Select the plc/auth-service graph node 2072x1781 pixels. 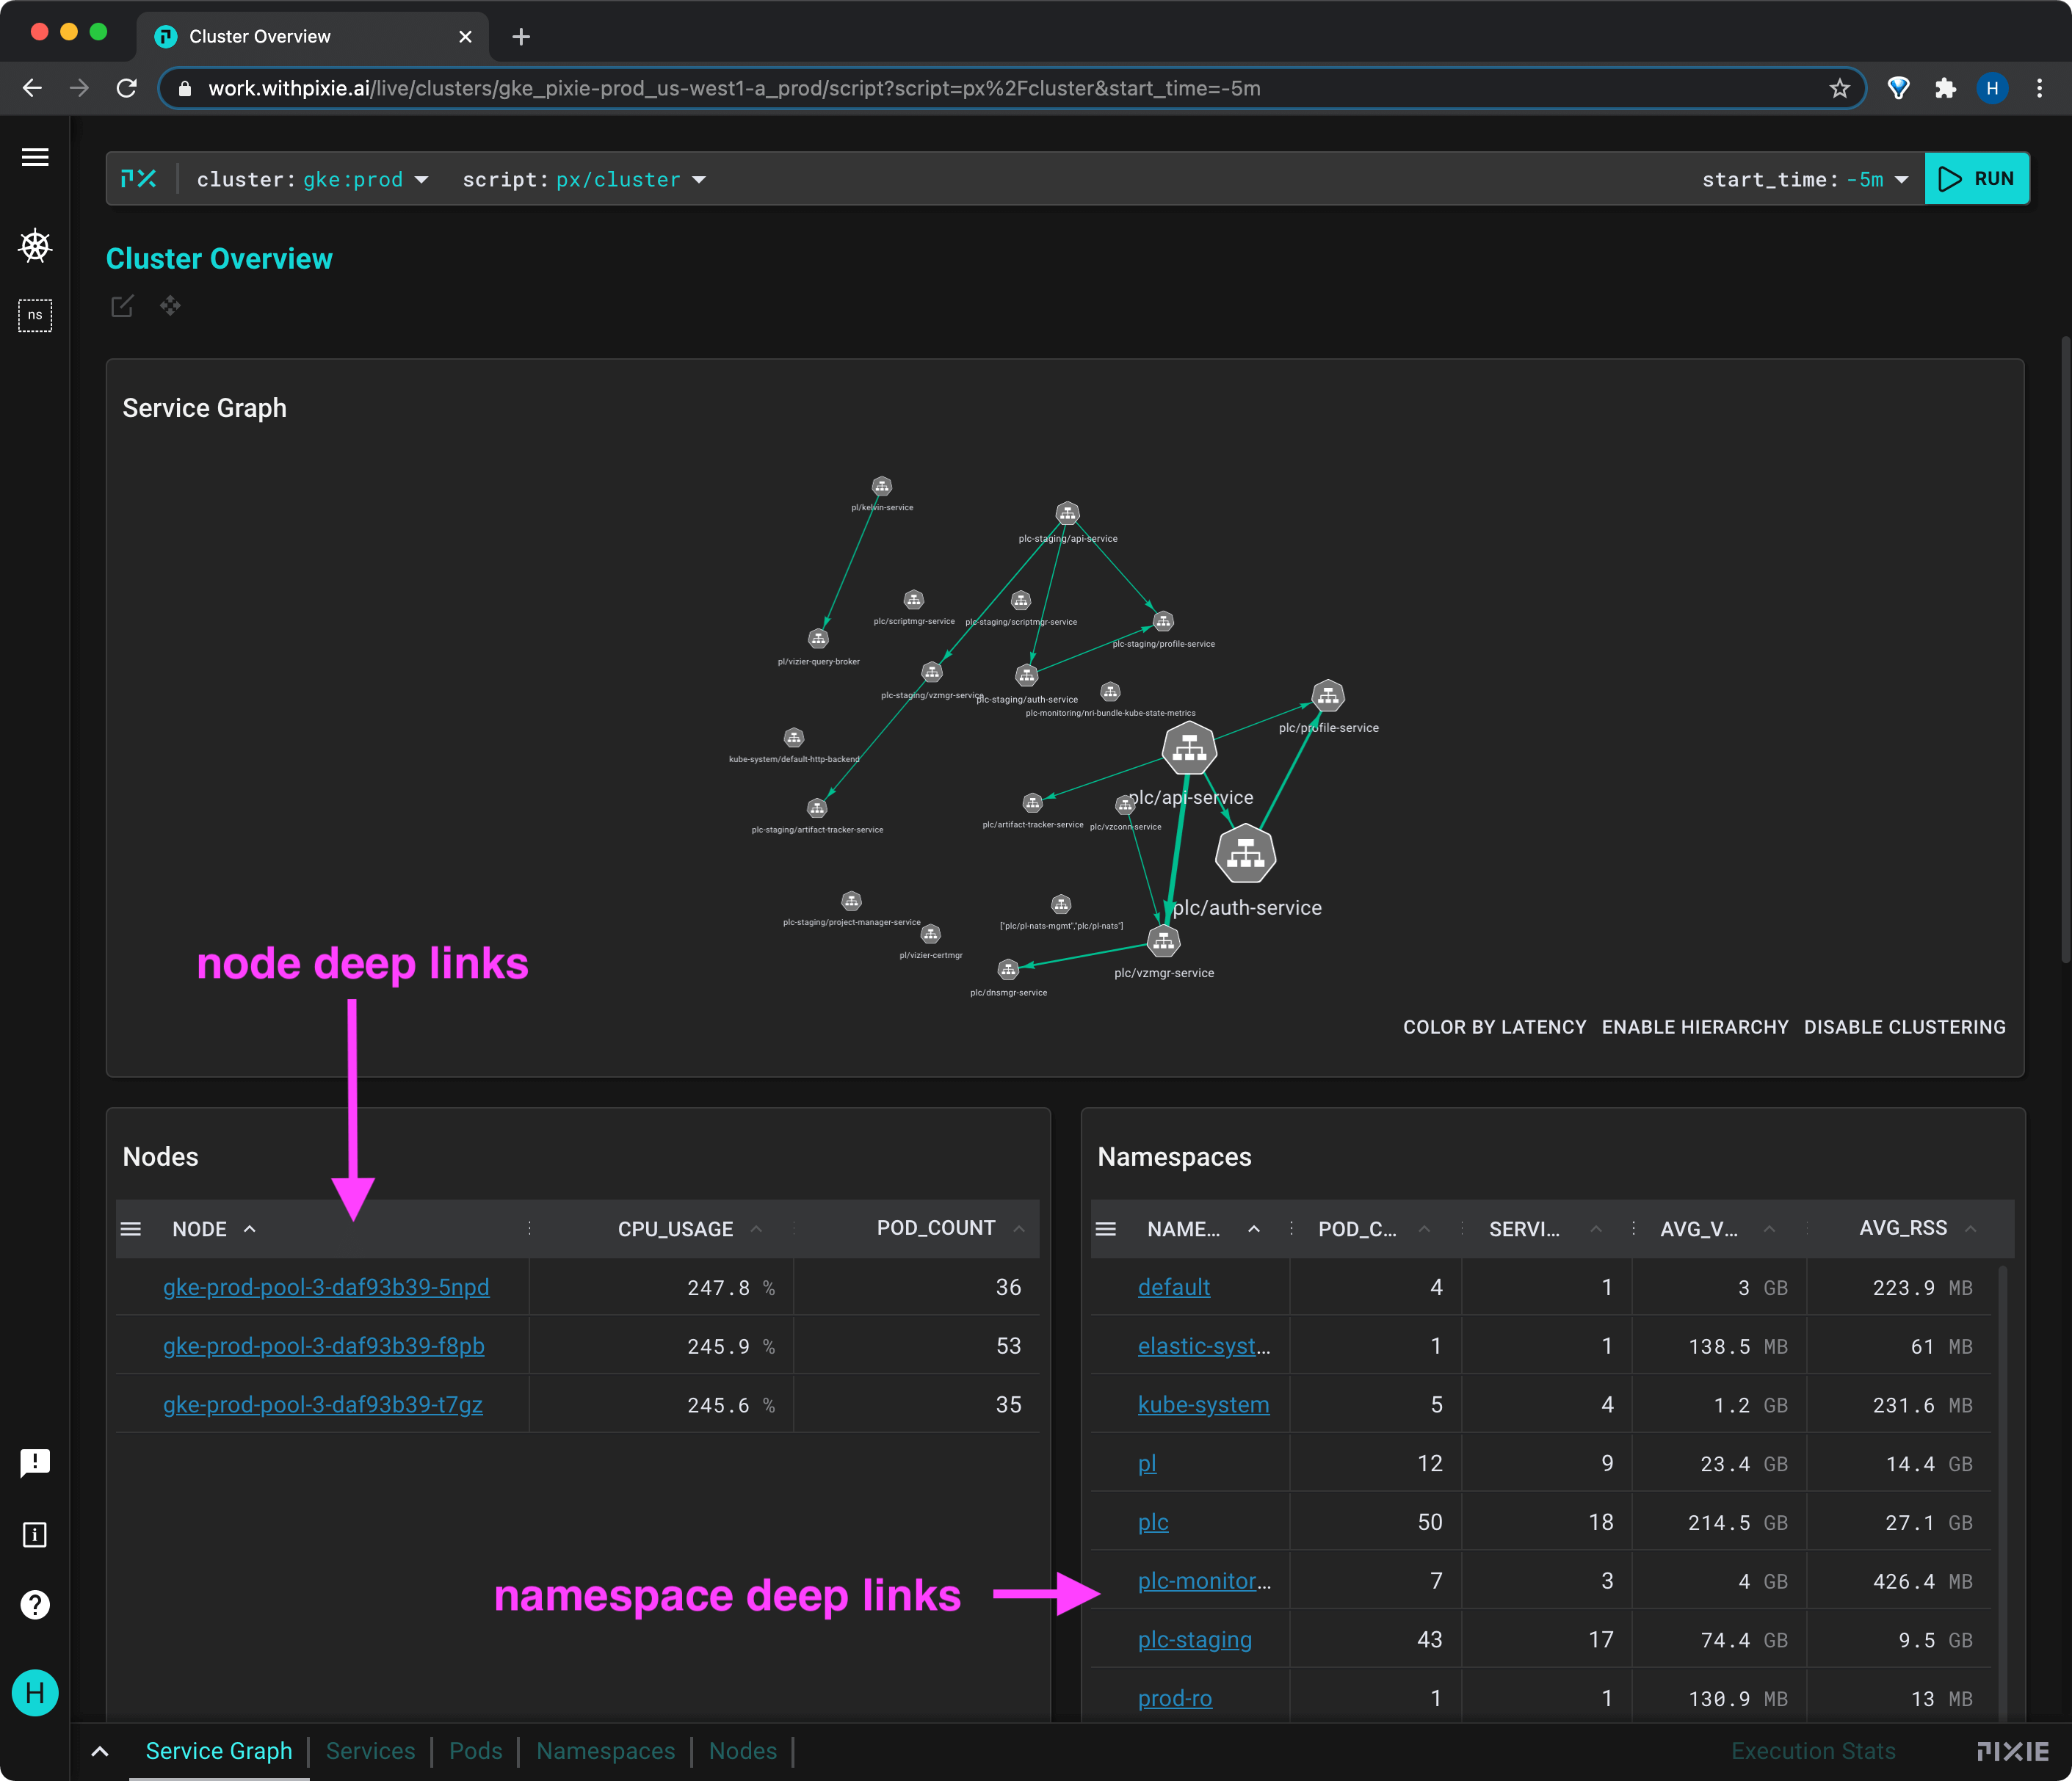coord(1245,854)
